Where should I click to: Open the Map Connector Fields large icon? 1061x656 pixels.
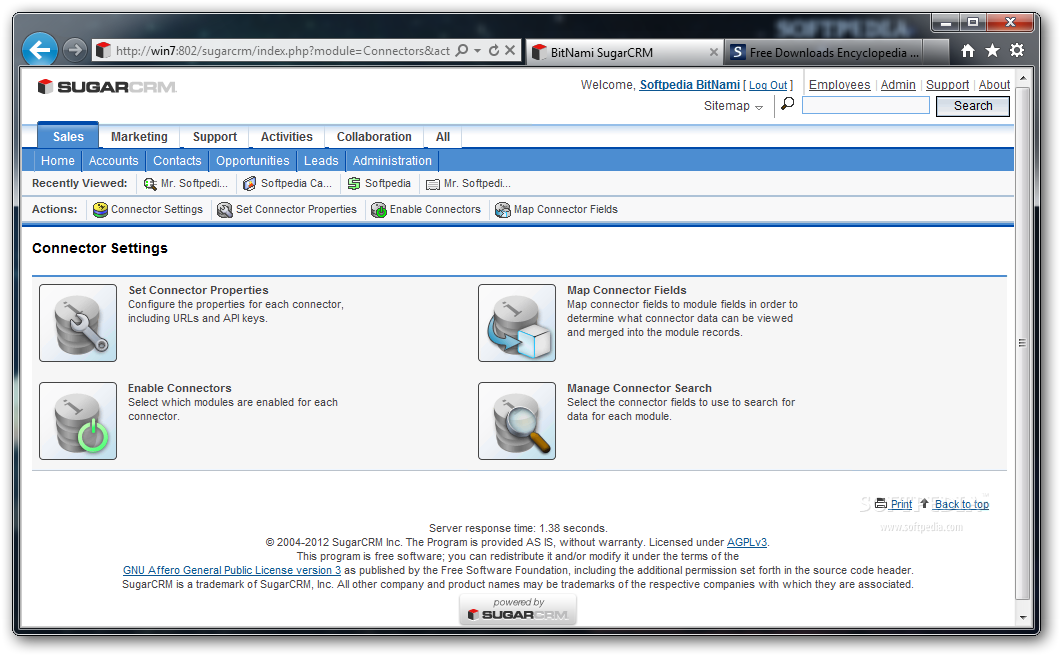click(x=517, y=323)
